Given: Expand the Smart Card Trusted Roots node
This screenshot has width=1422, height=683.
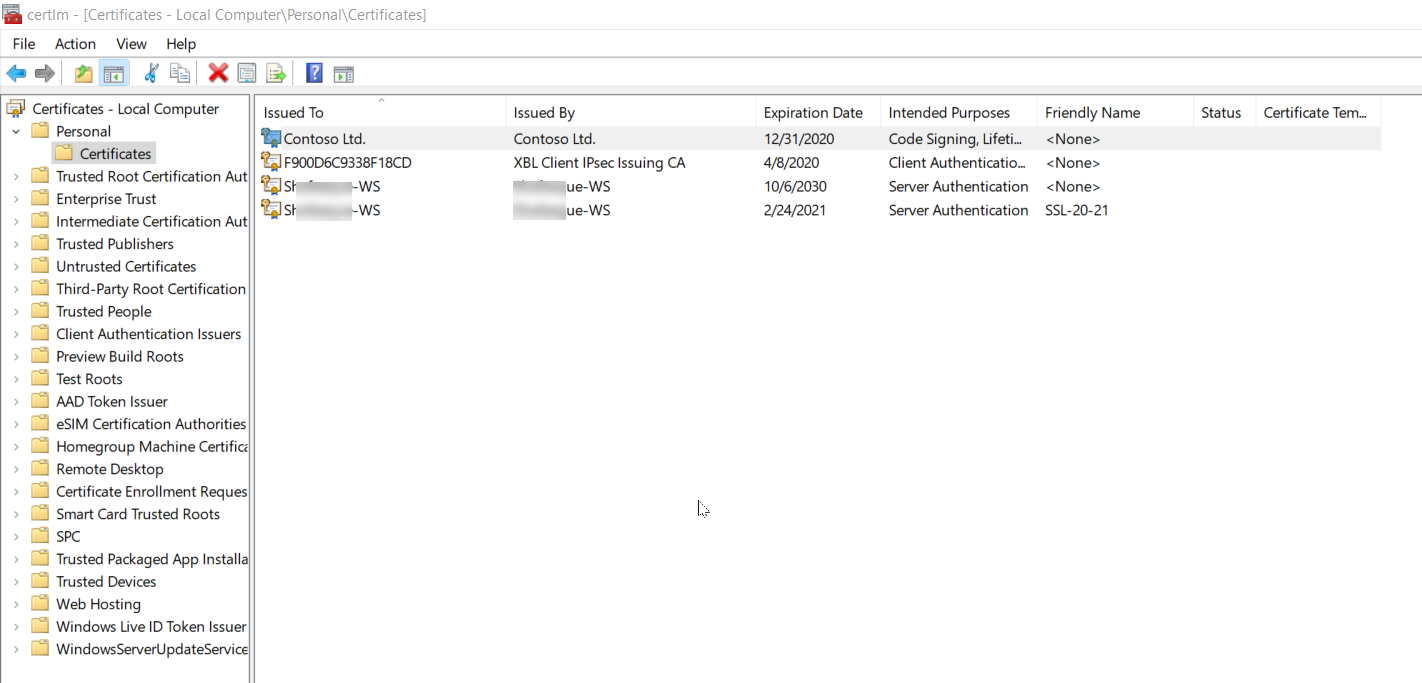Looking at the screenshot, I should [16, 514].
